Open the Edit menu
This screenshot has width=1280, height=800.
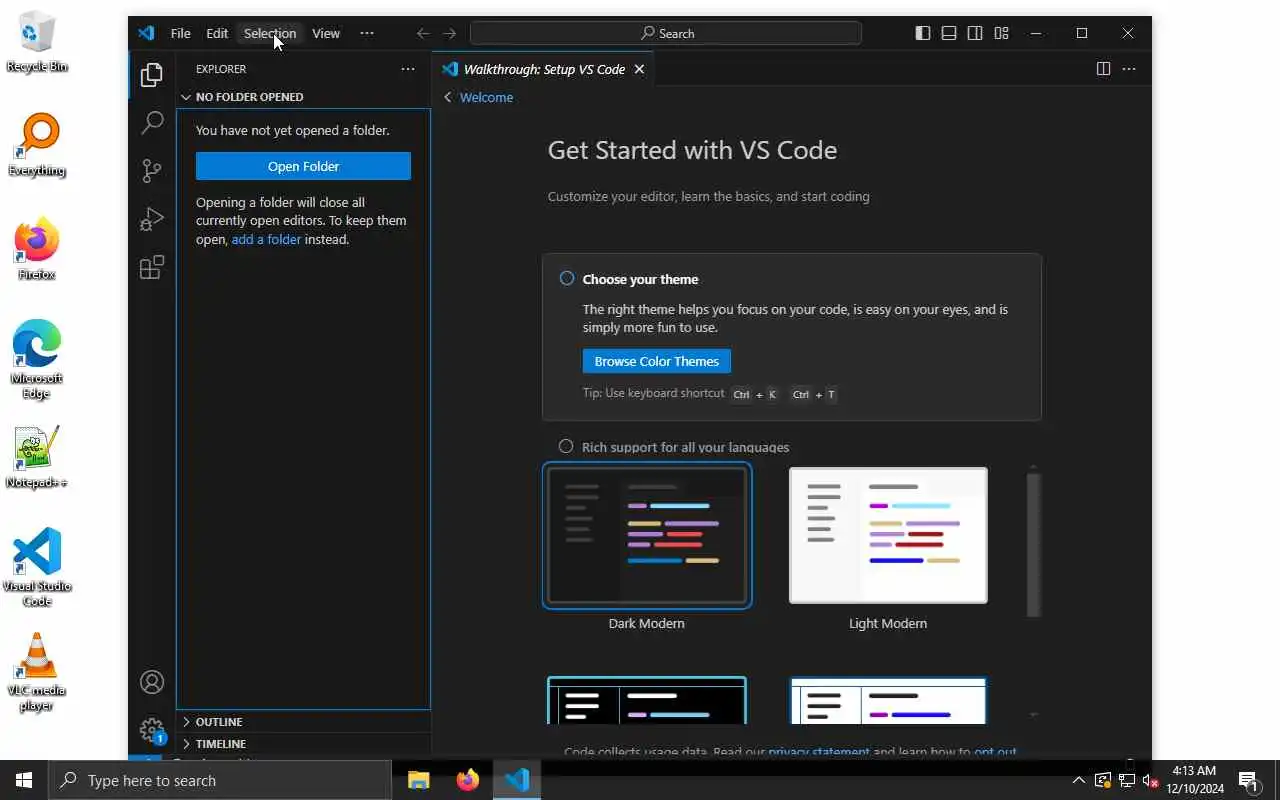[217, 33]
